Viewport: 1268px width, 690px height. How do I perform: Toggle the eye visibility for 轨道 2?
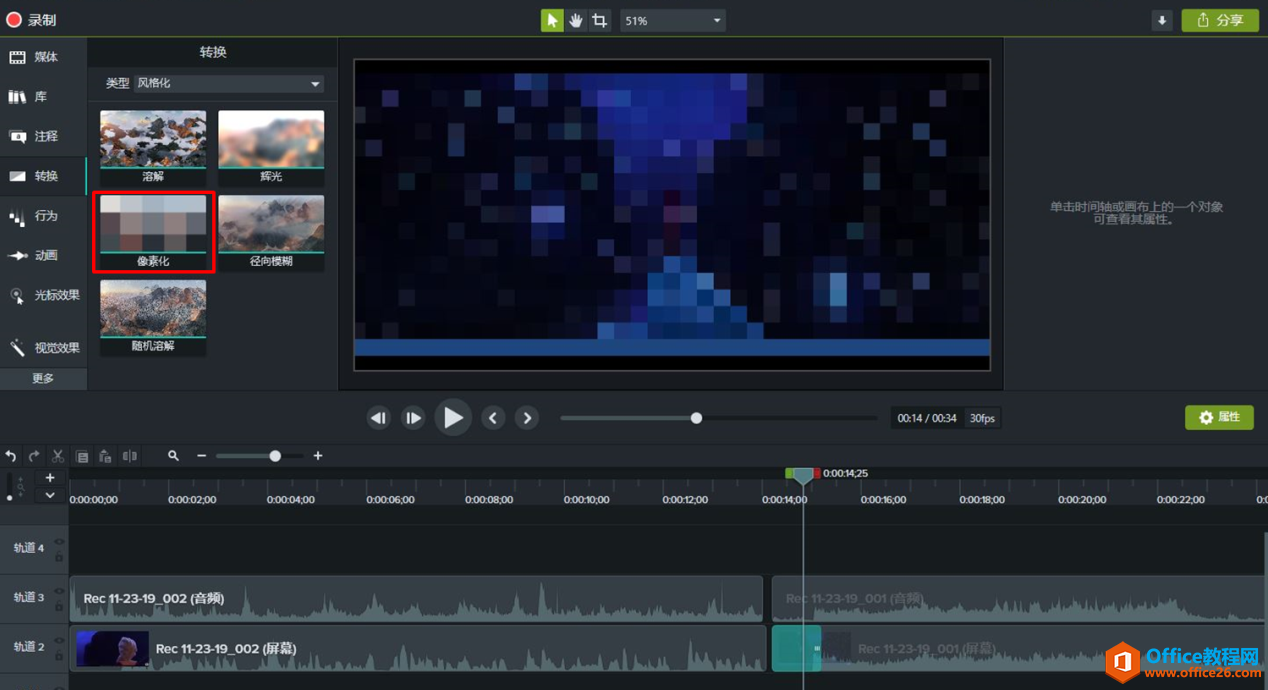(x=58, y=641)
